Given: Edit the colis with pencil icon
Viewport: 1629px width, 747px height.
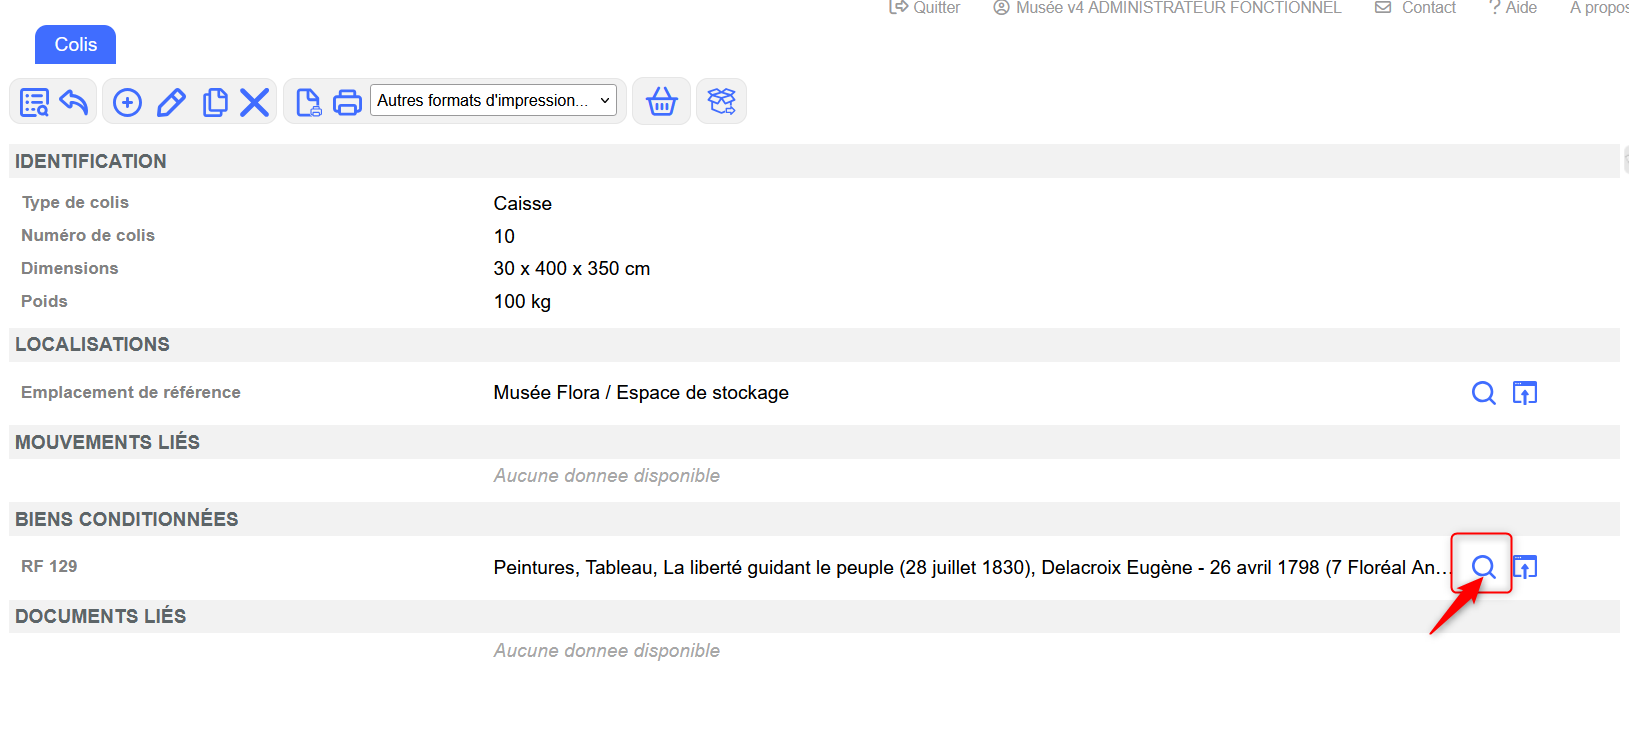Looking at the screenshot, I should coord(171,102).
